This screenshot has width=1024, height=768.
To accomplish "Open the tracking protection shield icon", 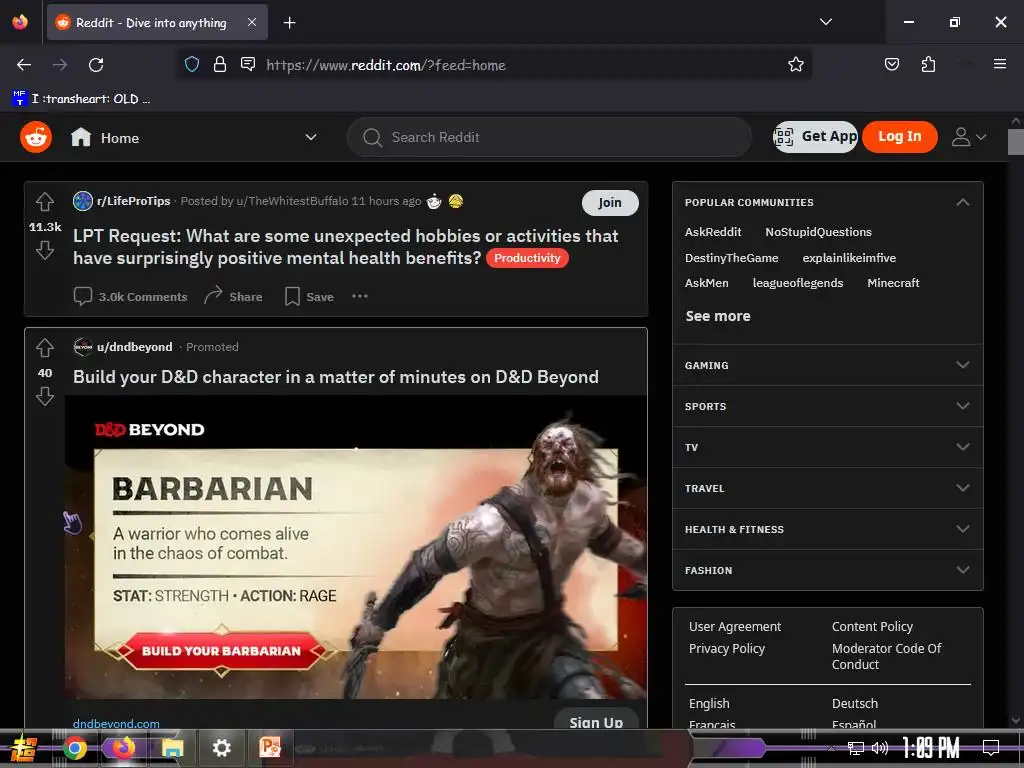I will (192, 65).
